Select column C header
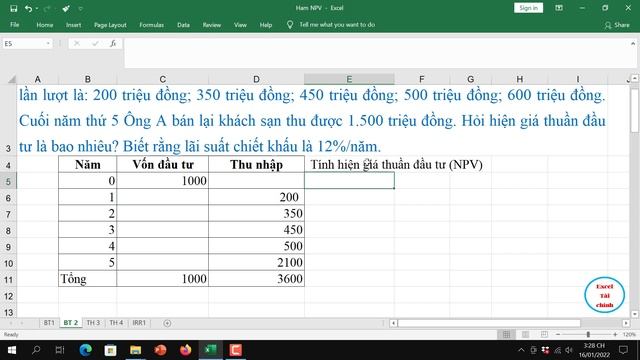 [162, 79]
